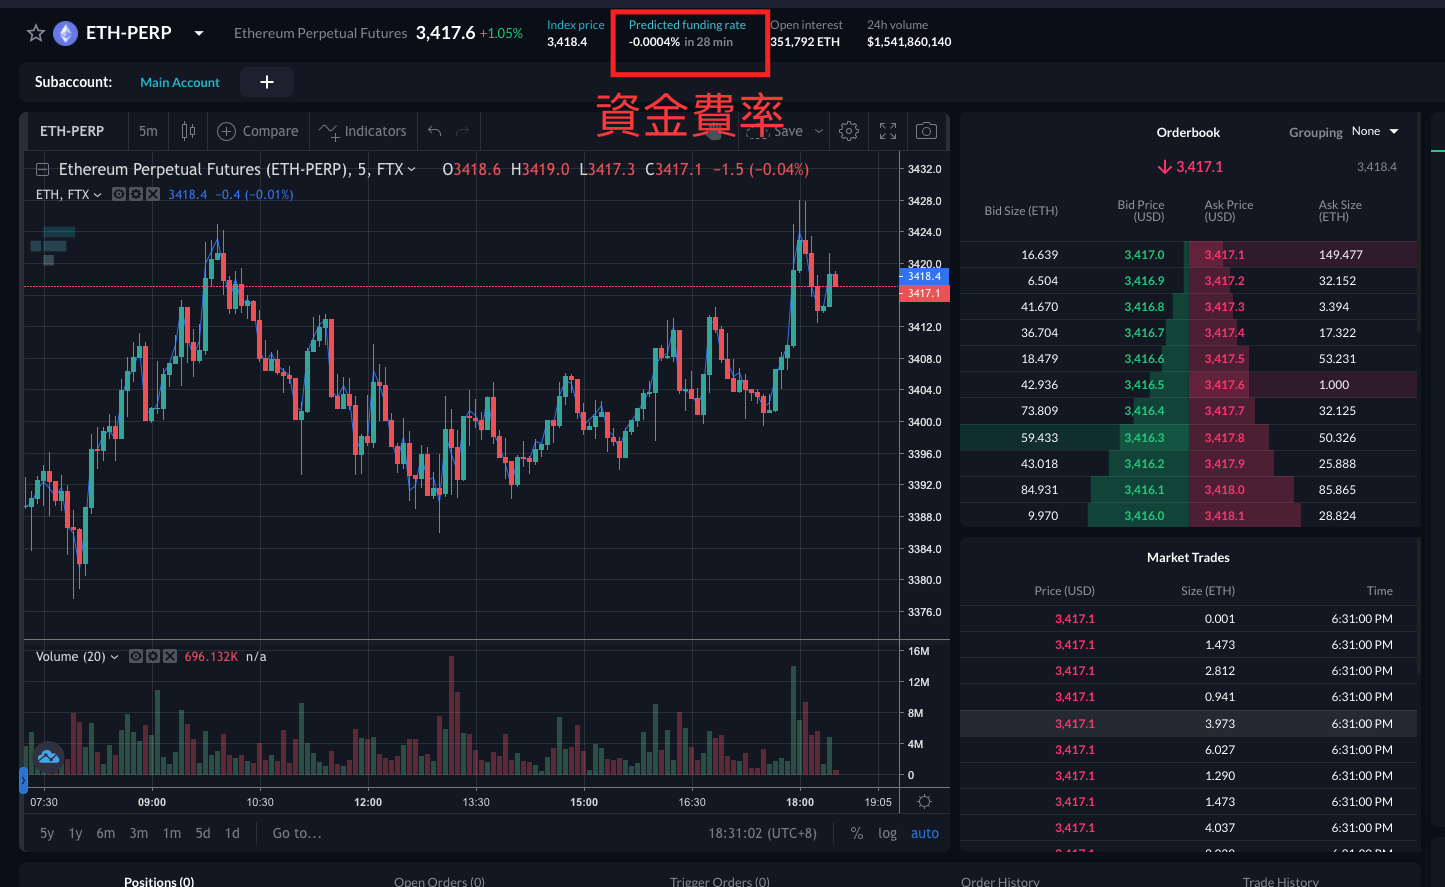Open the Indicators menu
Image resolution: width=1445 pixels, height=887 pixels.
coord(363,131)
